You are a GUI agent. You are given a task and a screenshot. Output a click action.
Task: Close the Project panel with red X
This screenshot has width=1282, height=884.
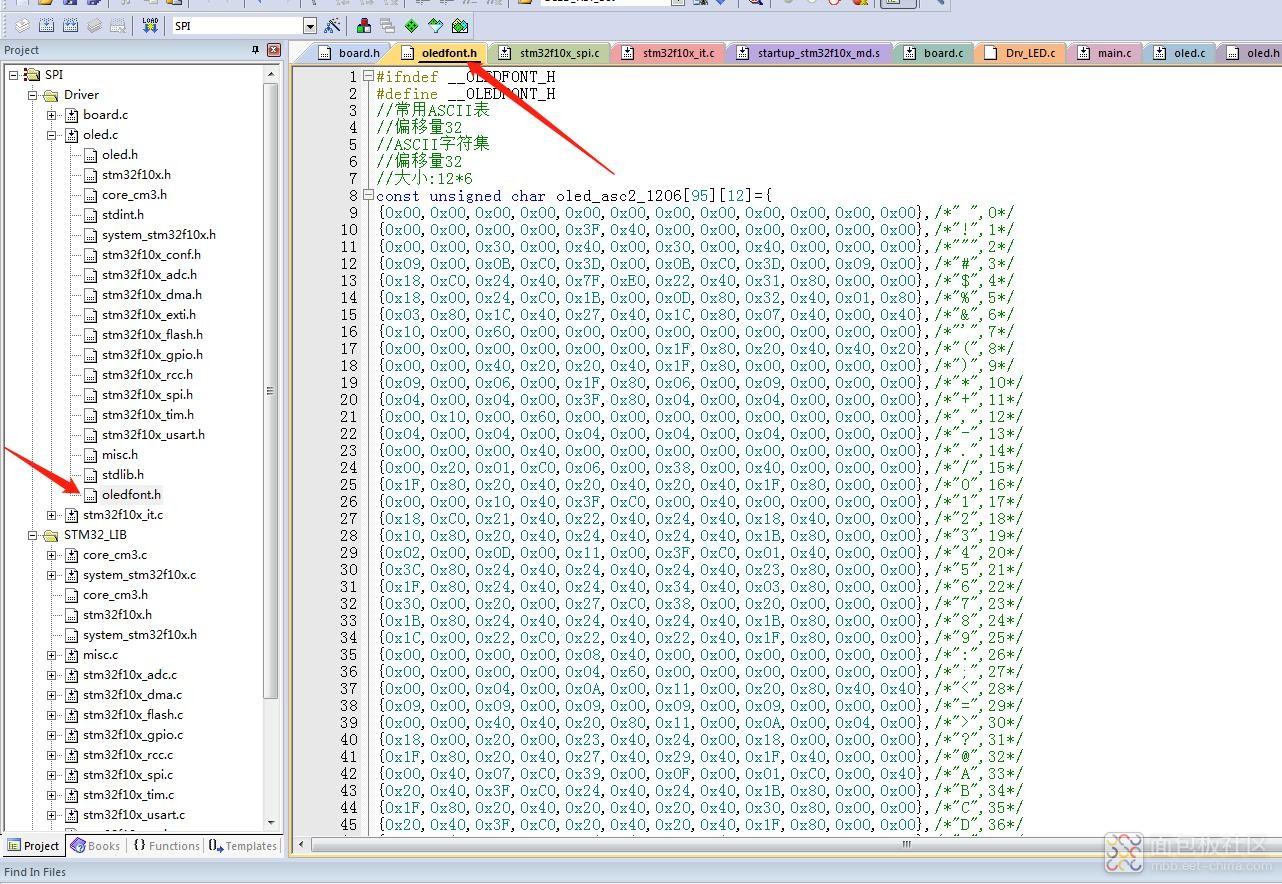point(274,50)
